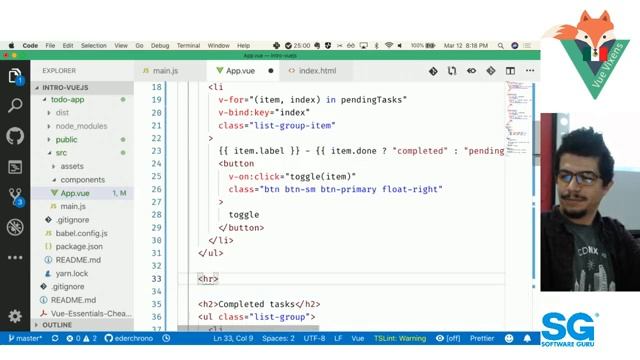Image resolution: width=640 pixels, height=360 pixels.
Task: Expand the public folder
Action: tap(82, 140)
